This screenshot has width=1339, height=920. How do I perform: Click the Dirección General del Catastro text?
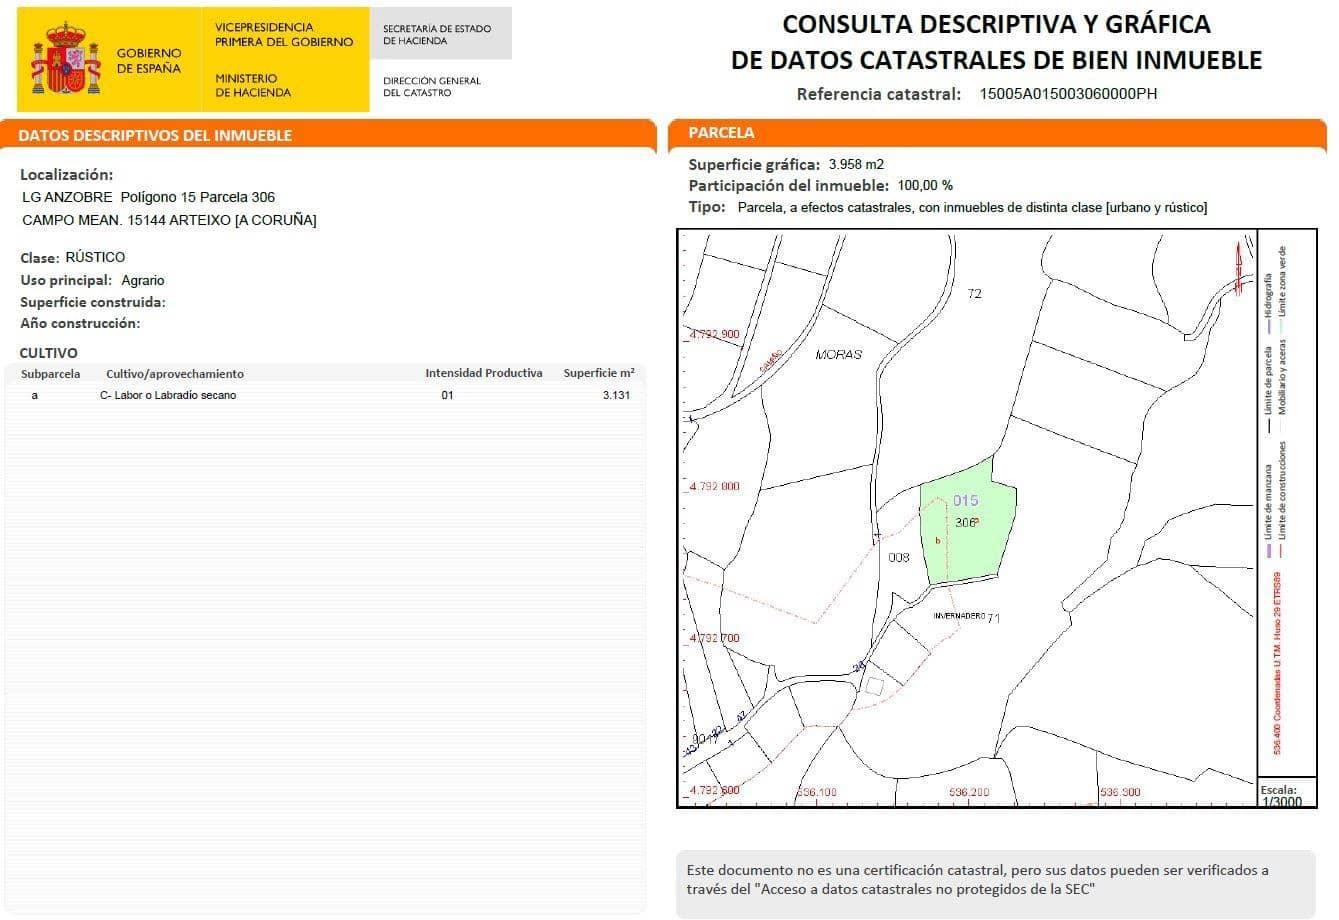click(x=432, y=86)
